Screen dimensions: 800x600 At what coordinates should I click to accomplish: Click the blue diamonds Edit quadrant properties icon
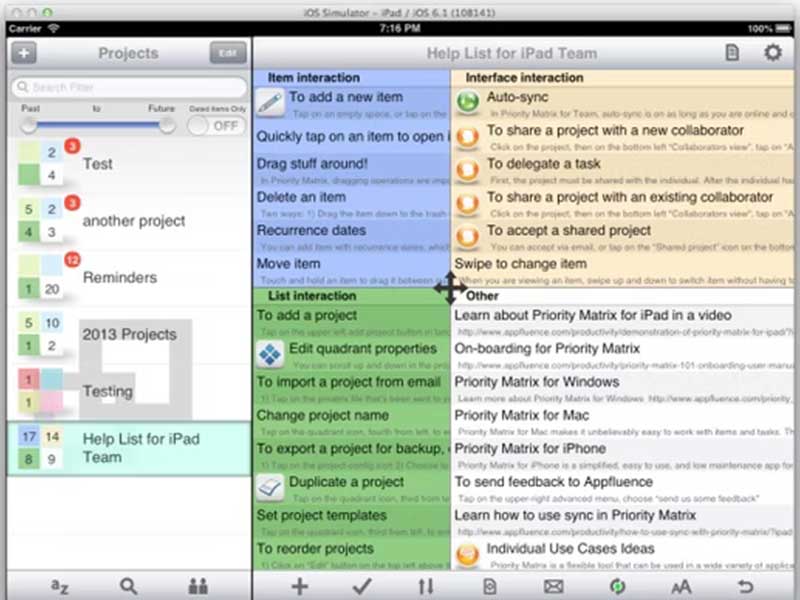(x=270, y=354)
